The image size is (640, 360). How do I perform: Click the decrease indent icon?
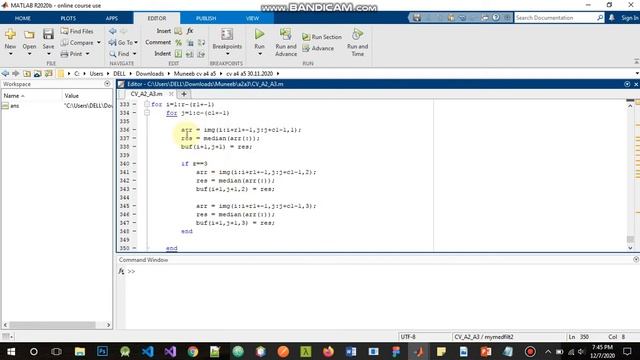201,54
